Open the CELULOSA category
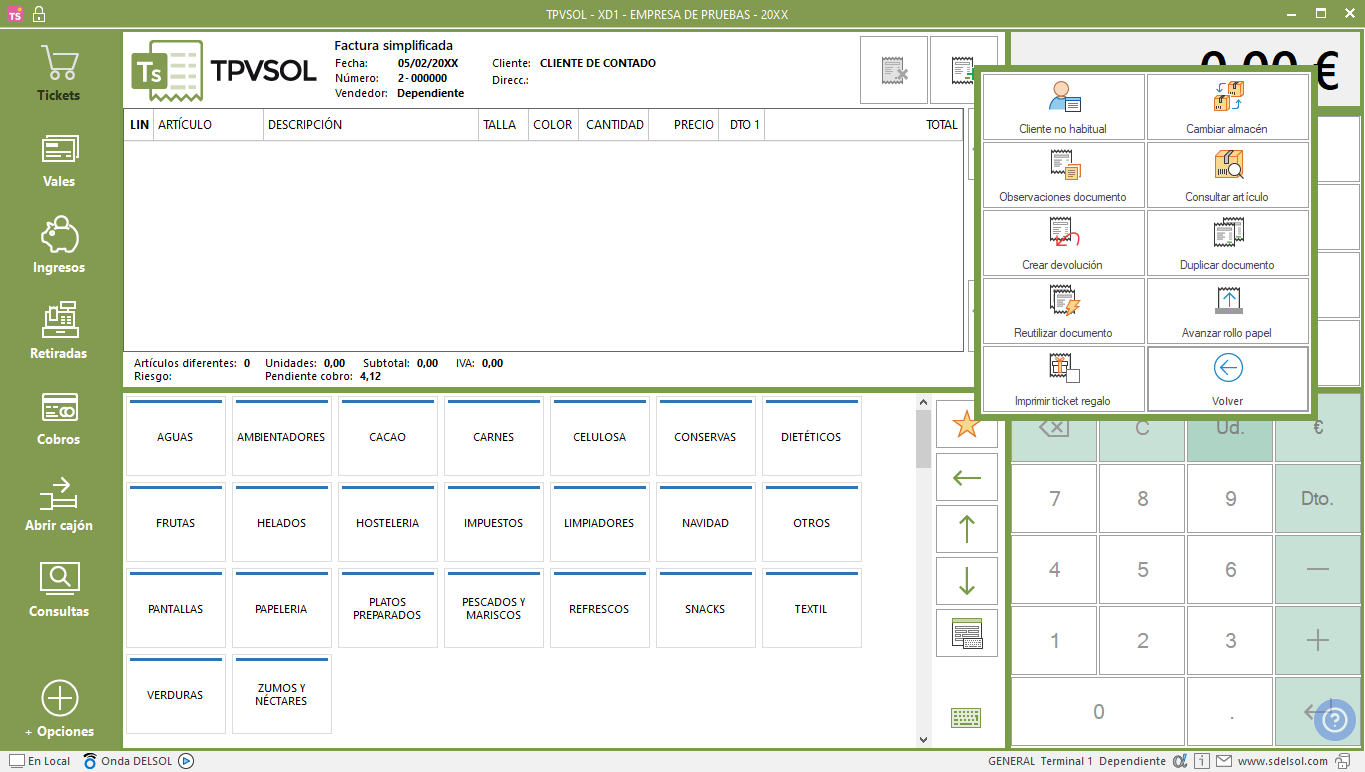 600,437
